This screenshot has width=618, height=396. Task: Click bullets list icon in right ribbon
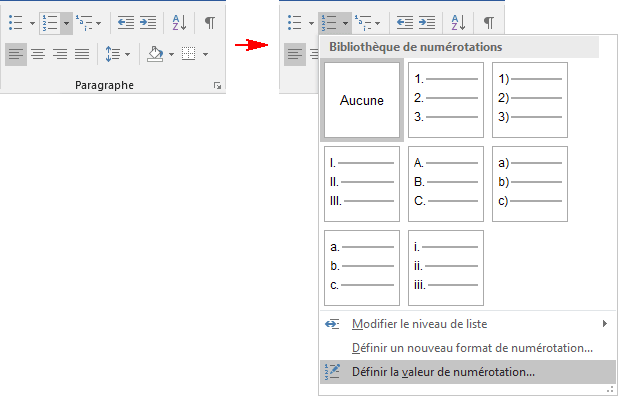295,23
